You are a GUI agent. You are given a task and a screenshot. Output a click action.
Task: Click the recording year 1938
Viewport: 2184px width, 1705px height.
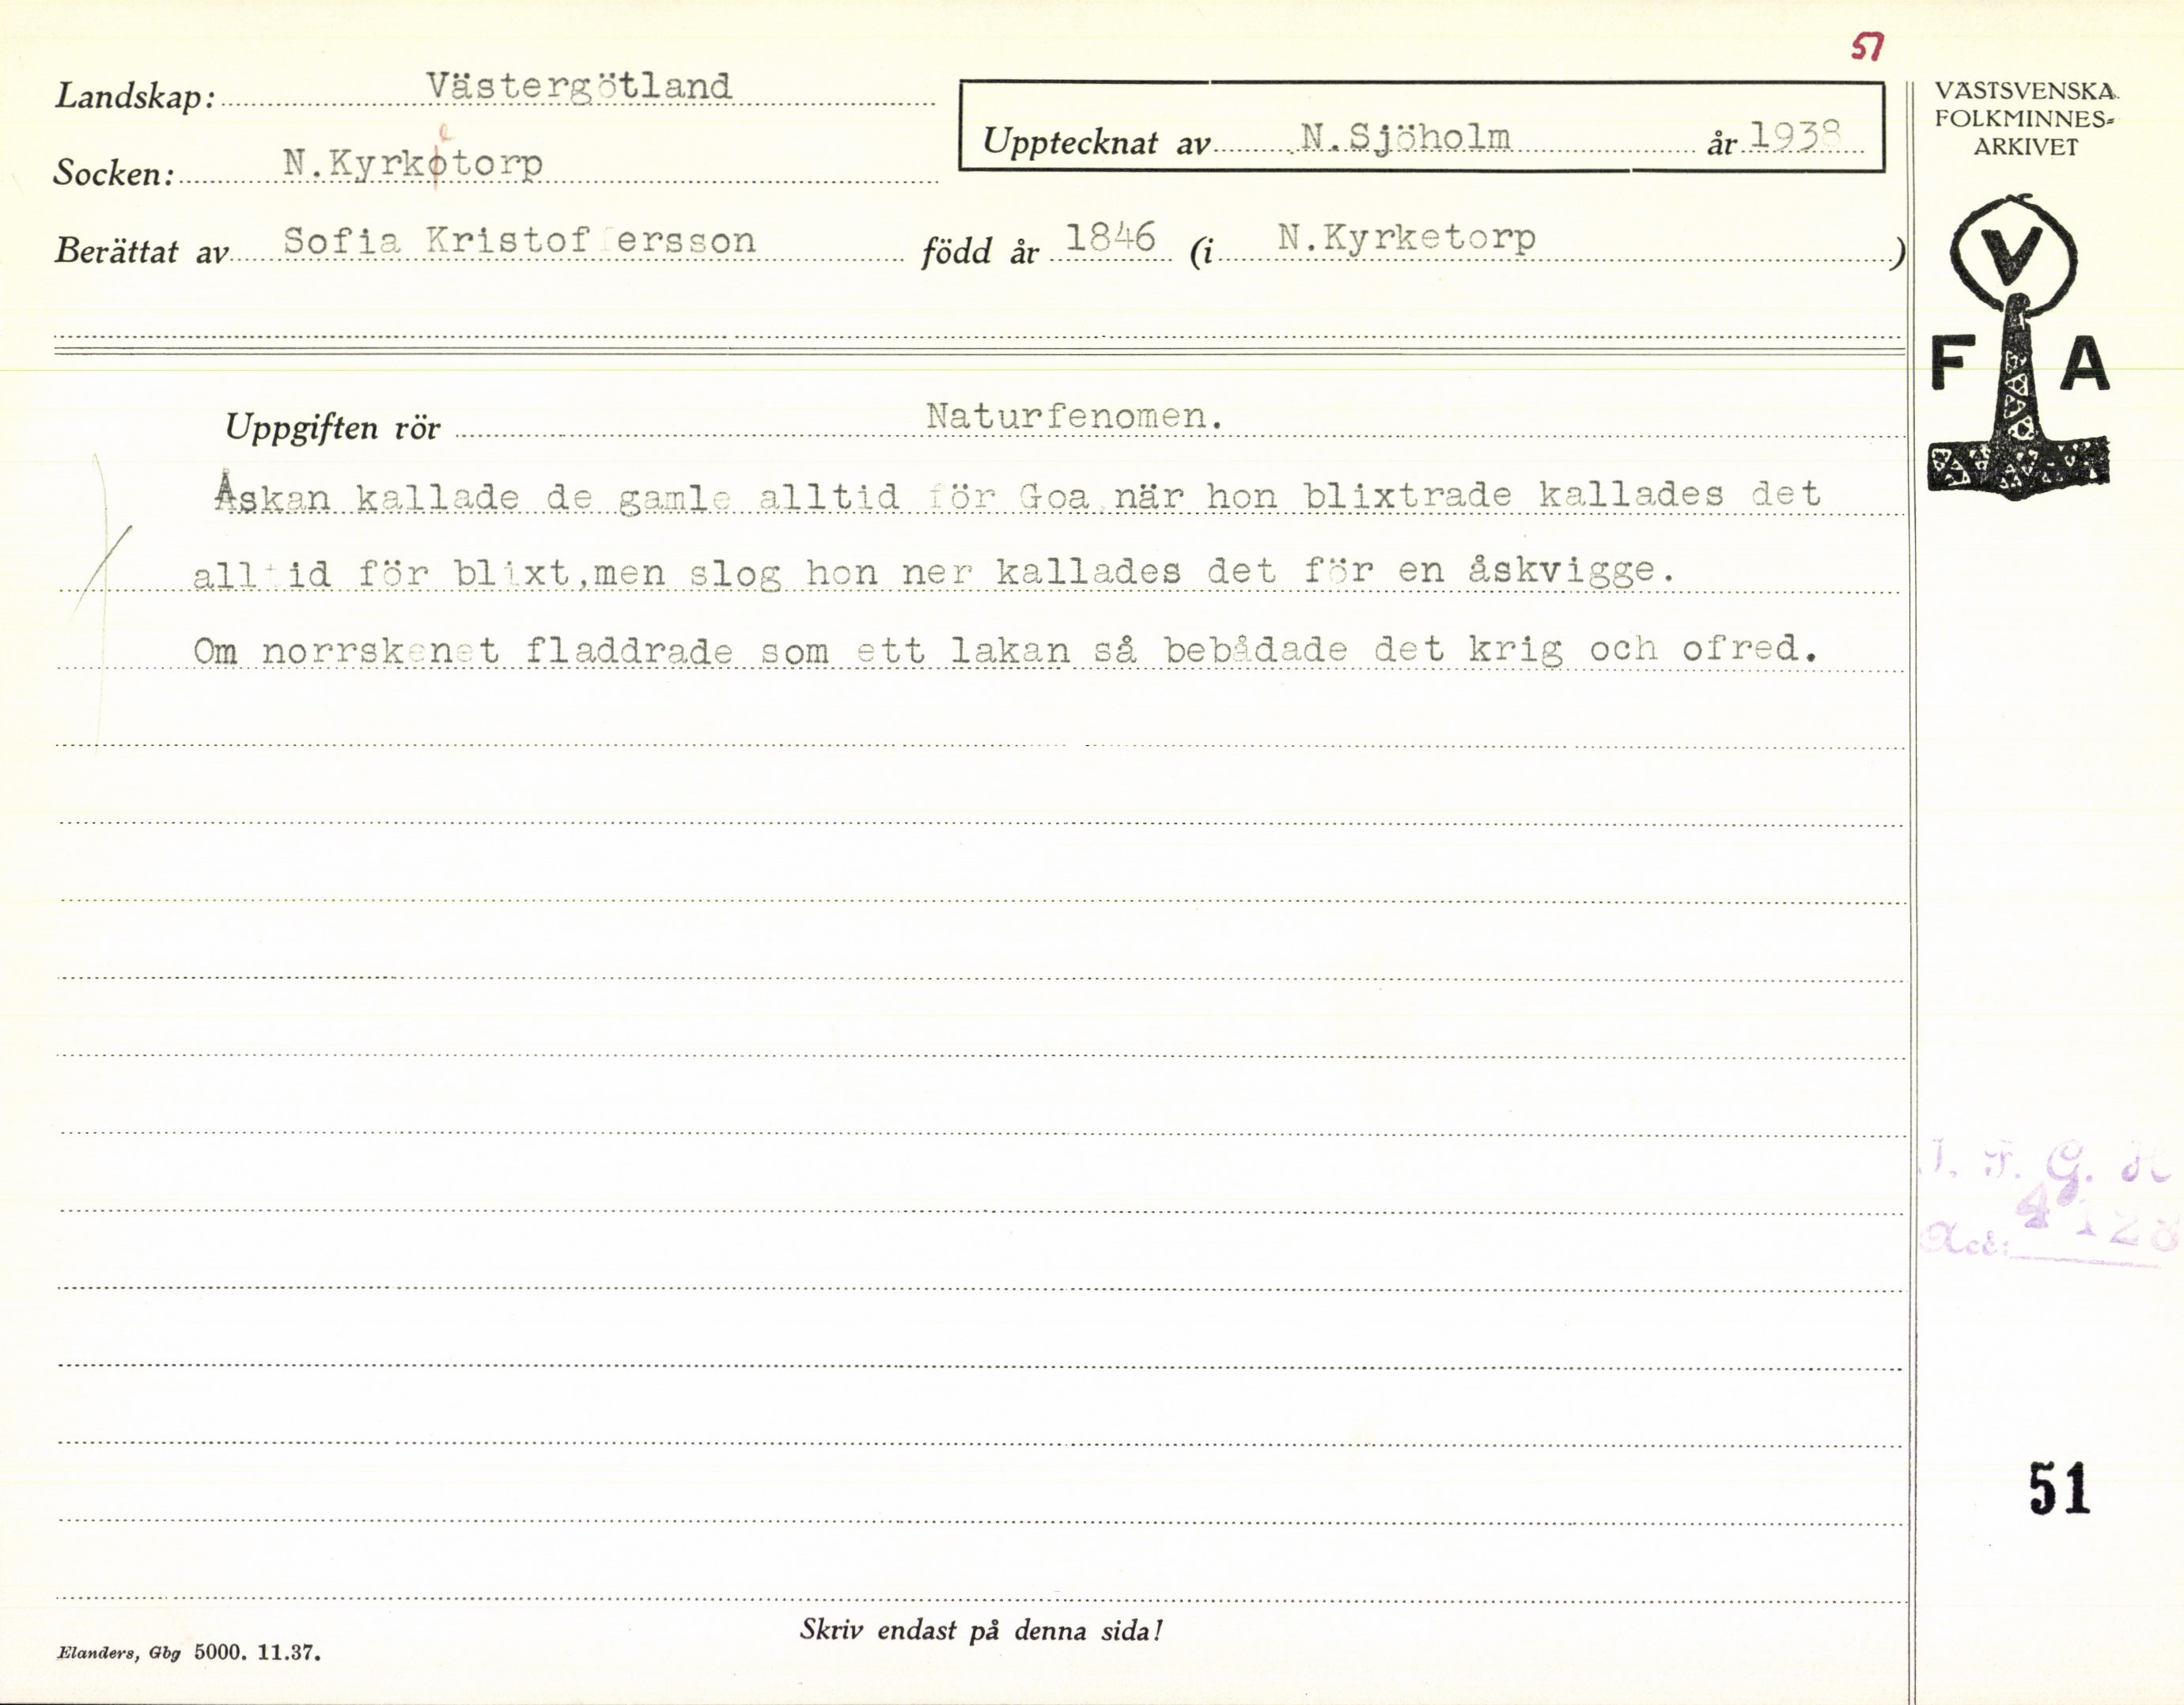pyautogui.click(x=1795, y=136)
